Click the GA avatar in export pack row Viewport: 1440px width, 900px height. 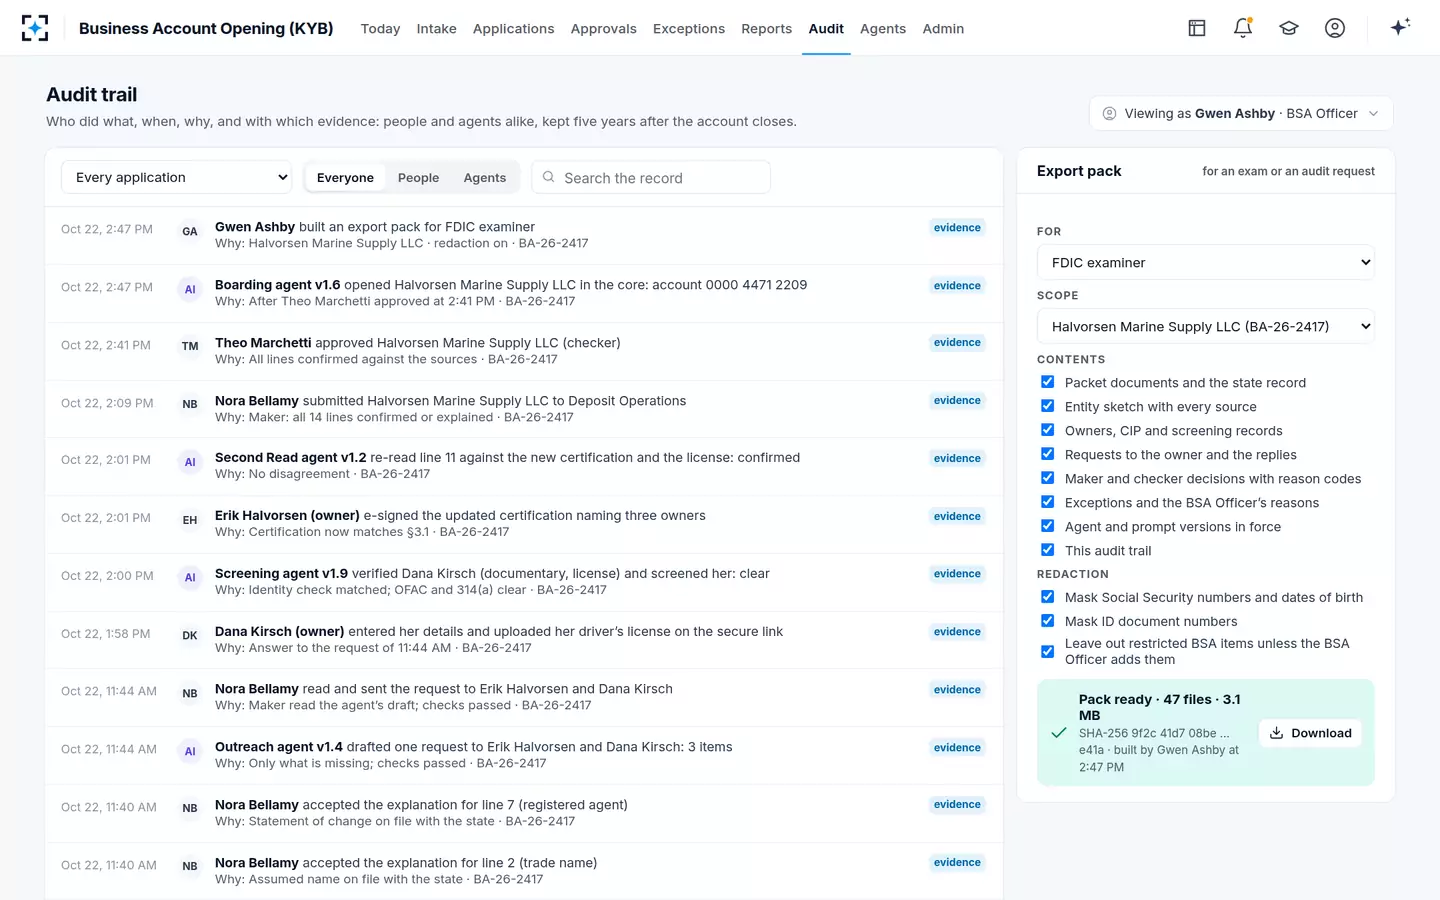(x=190, y=231)
